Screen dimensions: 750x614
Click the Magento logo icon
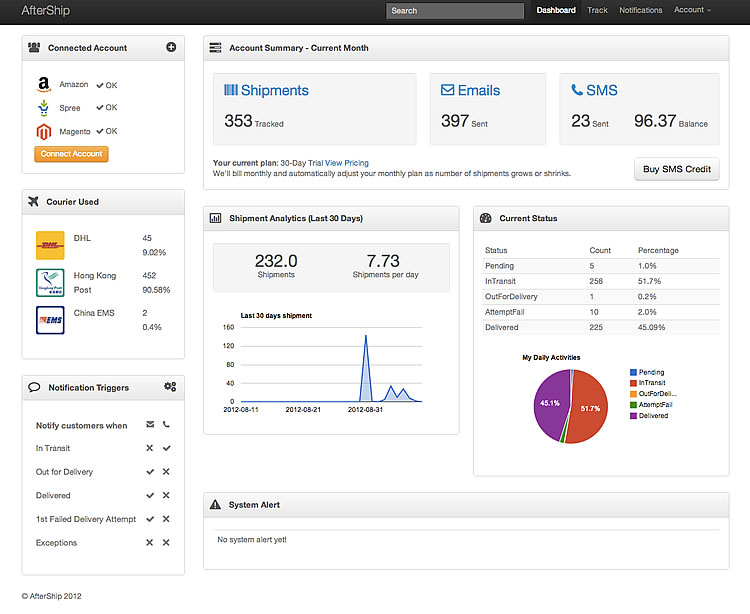(x=44, y=132)
